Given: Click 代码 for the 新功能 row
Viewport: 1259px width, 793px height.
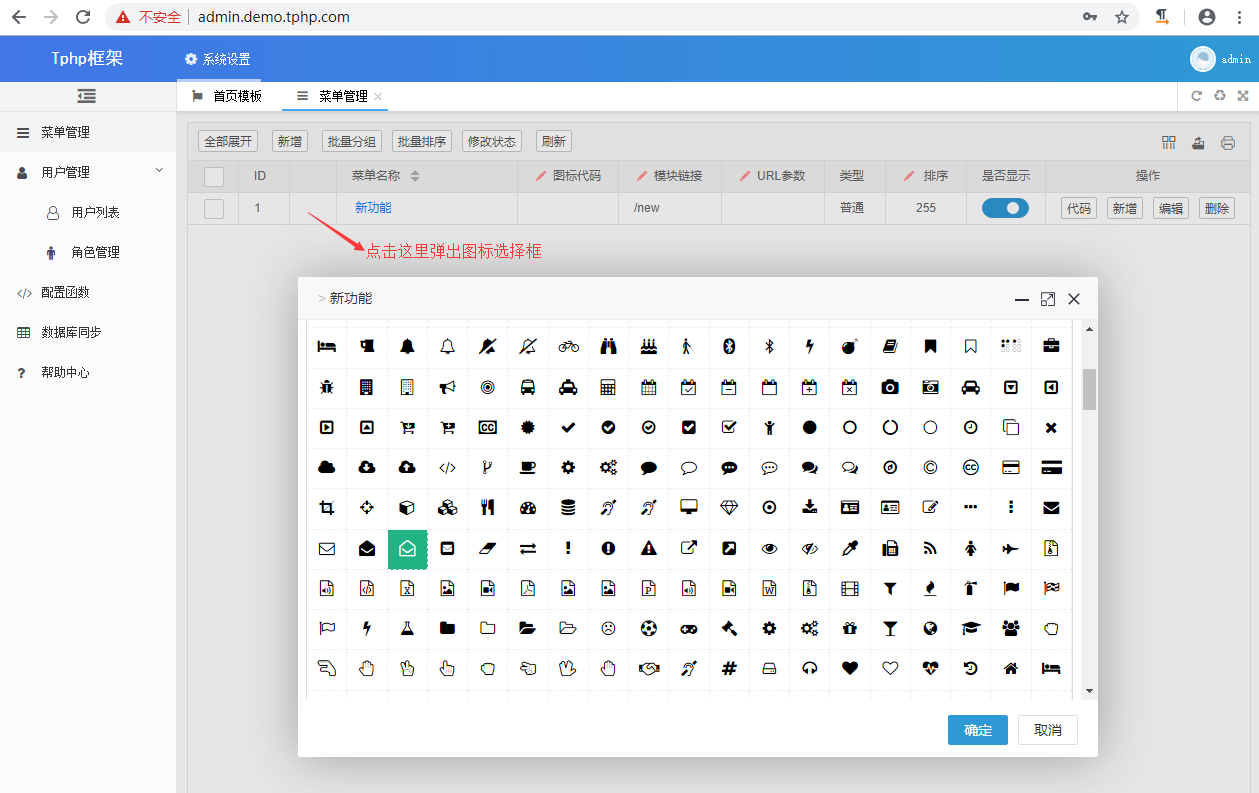Looking at the screenshot, I should pos(1079,208).
